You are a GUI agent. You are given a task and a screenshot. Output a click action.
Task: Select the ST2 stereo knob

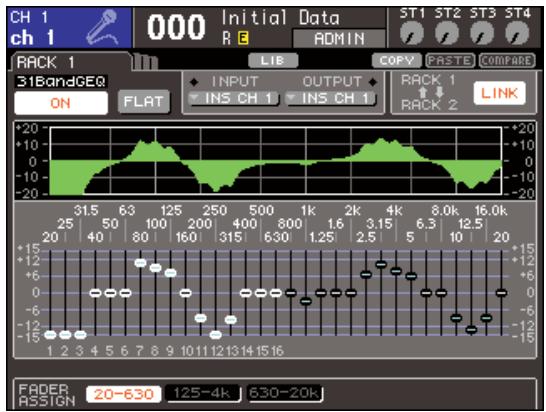[x=447, y=34]
